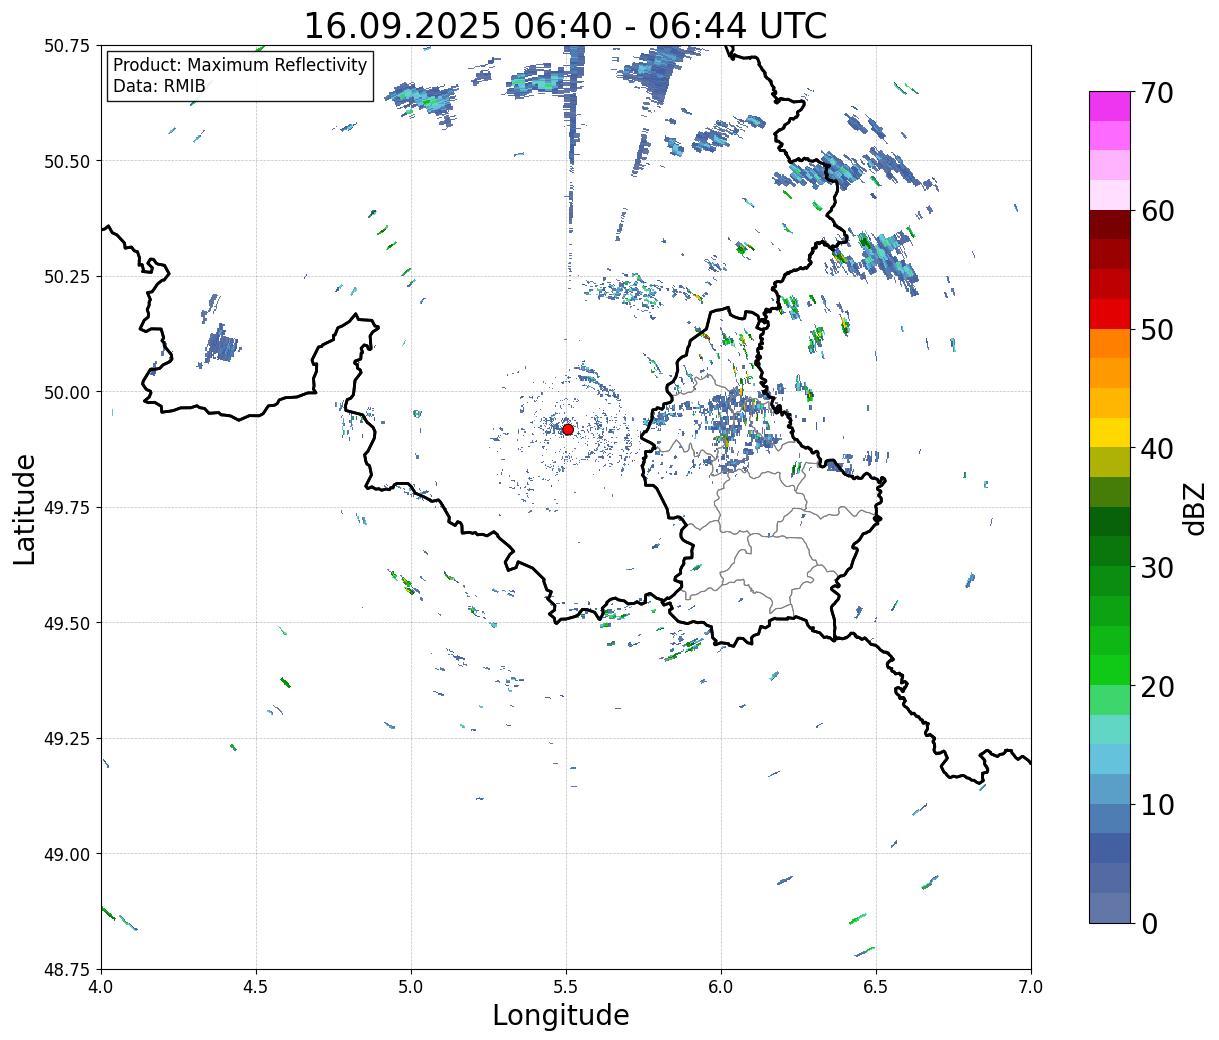Click the longitude tick label 7.0

[1031, 986]
